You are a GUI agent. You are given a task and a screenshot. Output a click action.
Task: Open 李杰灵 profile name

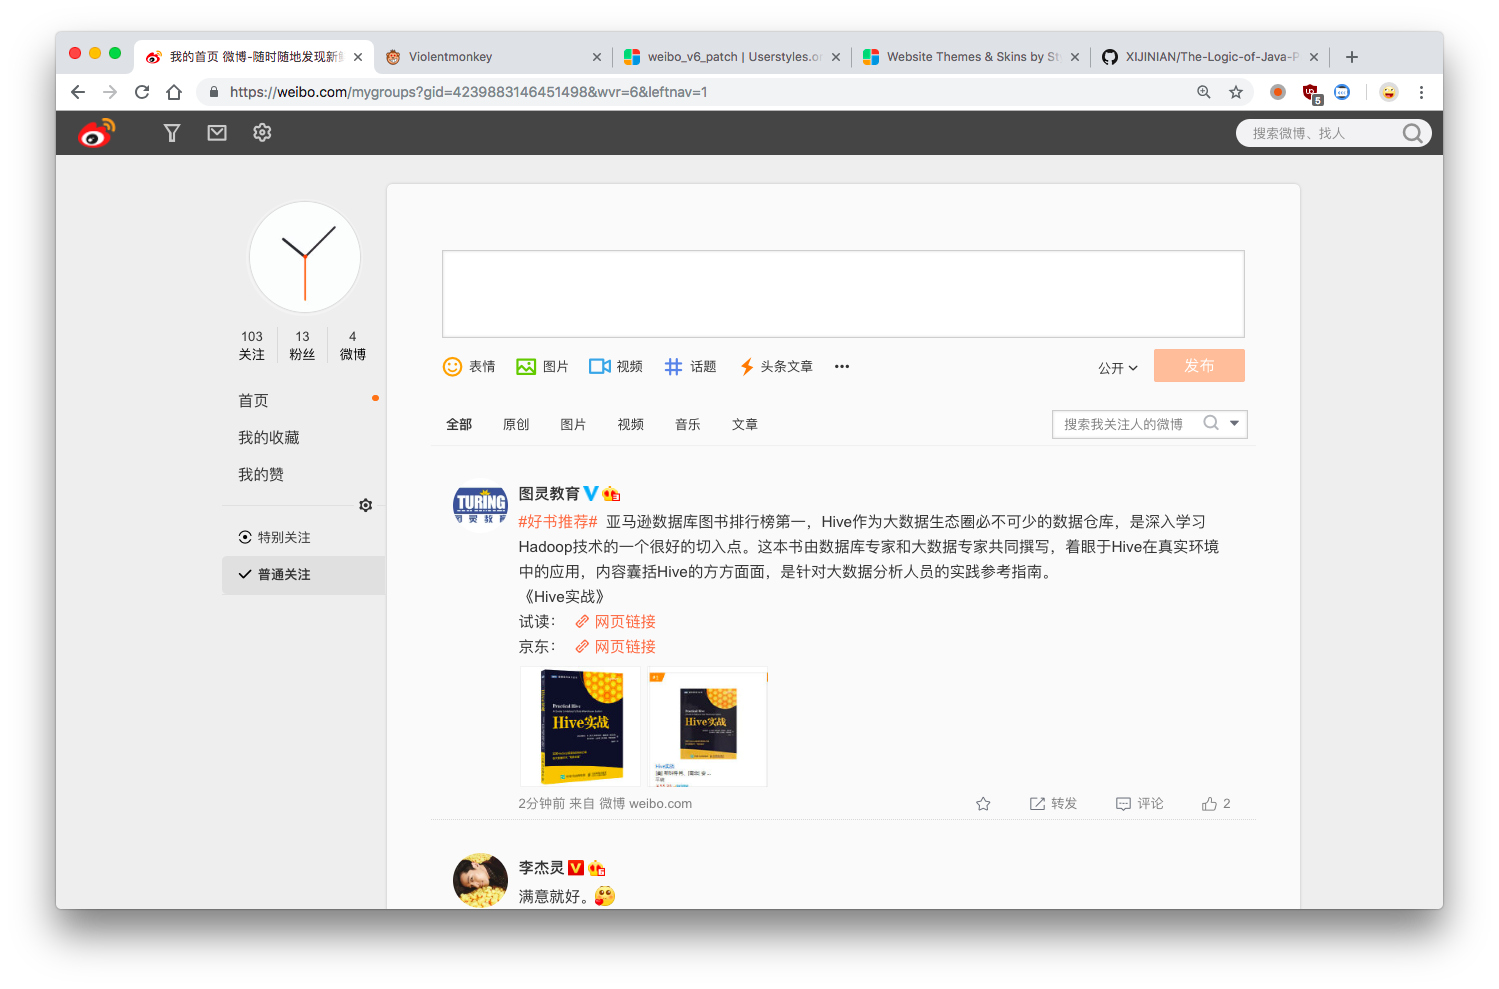click(x=541, y=868)
